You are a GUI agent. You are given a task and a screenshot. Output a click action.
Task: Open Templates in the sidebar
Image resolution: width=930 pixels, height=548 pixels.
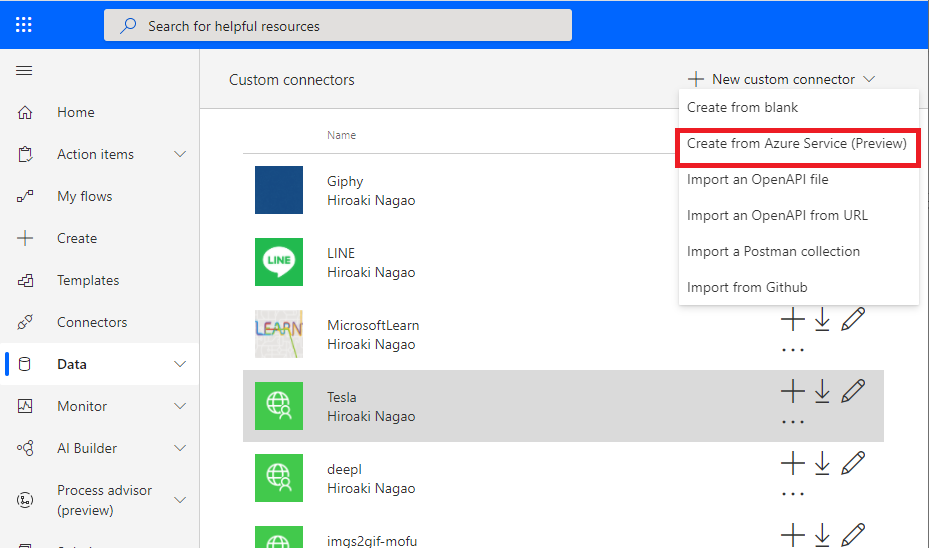pyautogui.click(x=88, y=281)
